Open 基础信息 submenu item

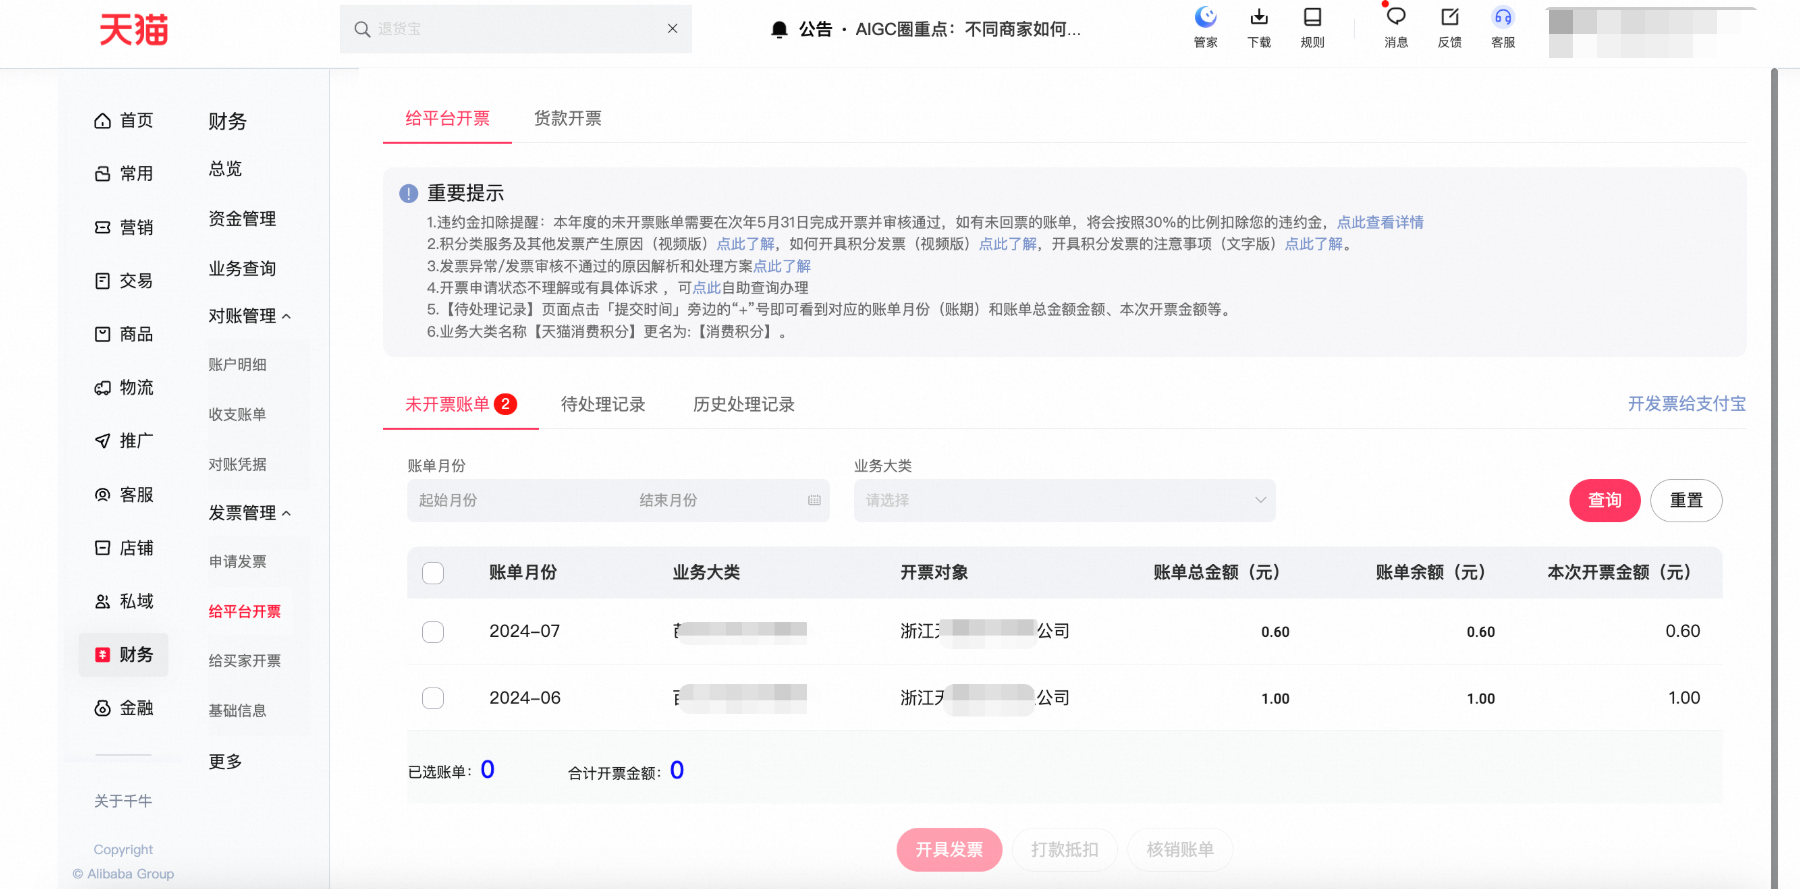(237, 711)
